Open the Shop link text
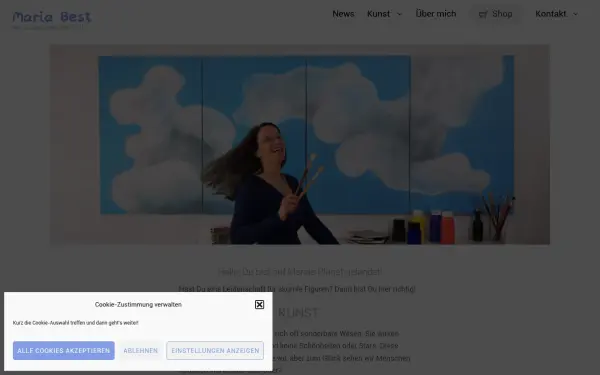Viewport: 600px width, 375px height. click(x=502, y=14)
